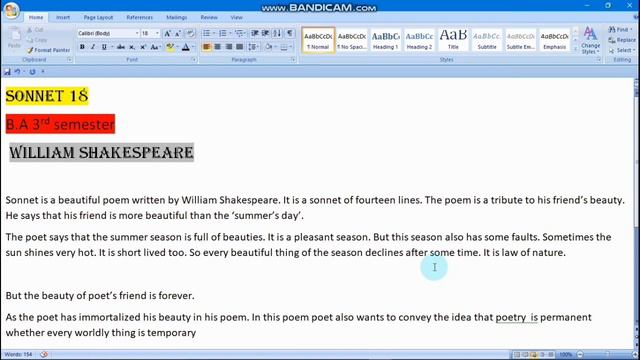The width and height of the screenshot is (640, 360).
Task: Click the Grow Font icon
Action: coord(167,33)
